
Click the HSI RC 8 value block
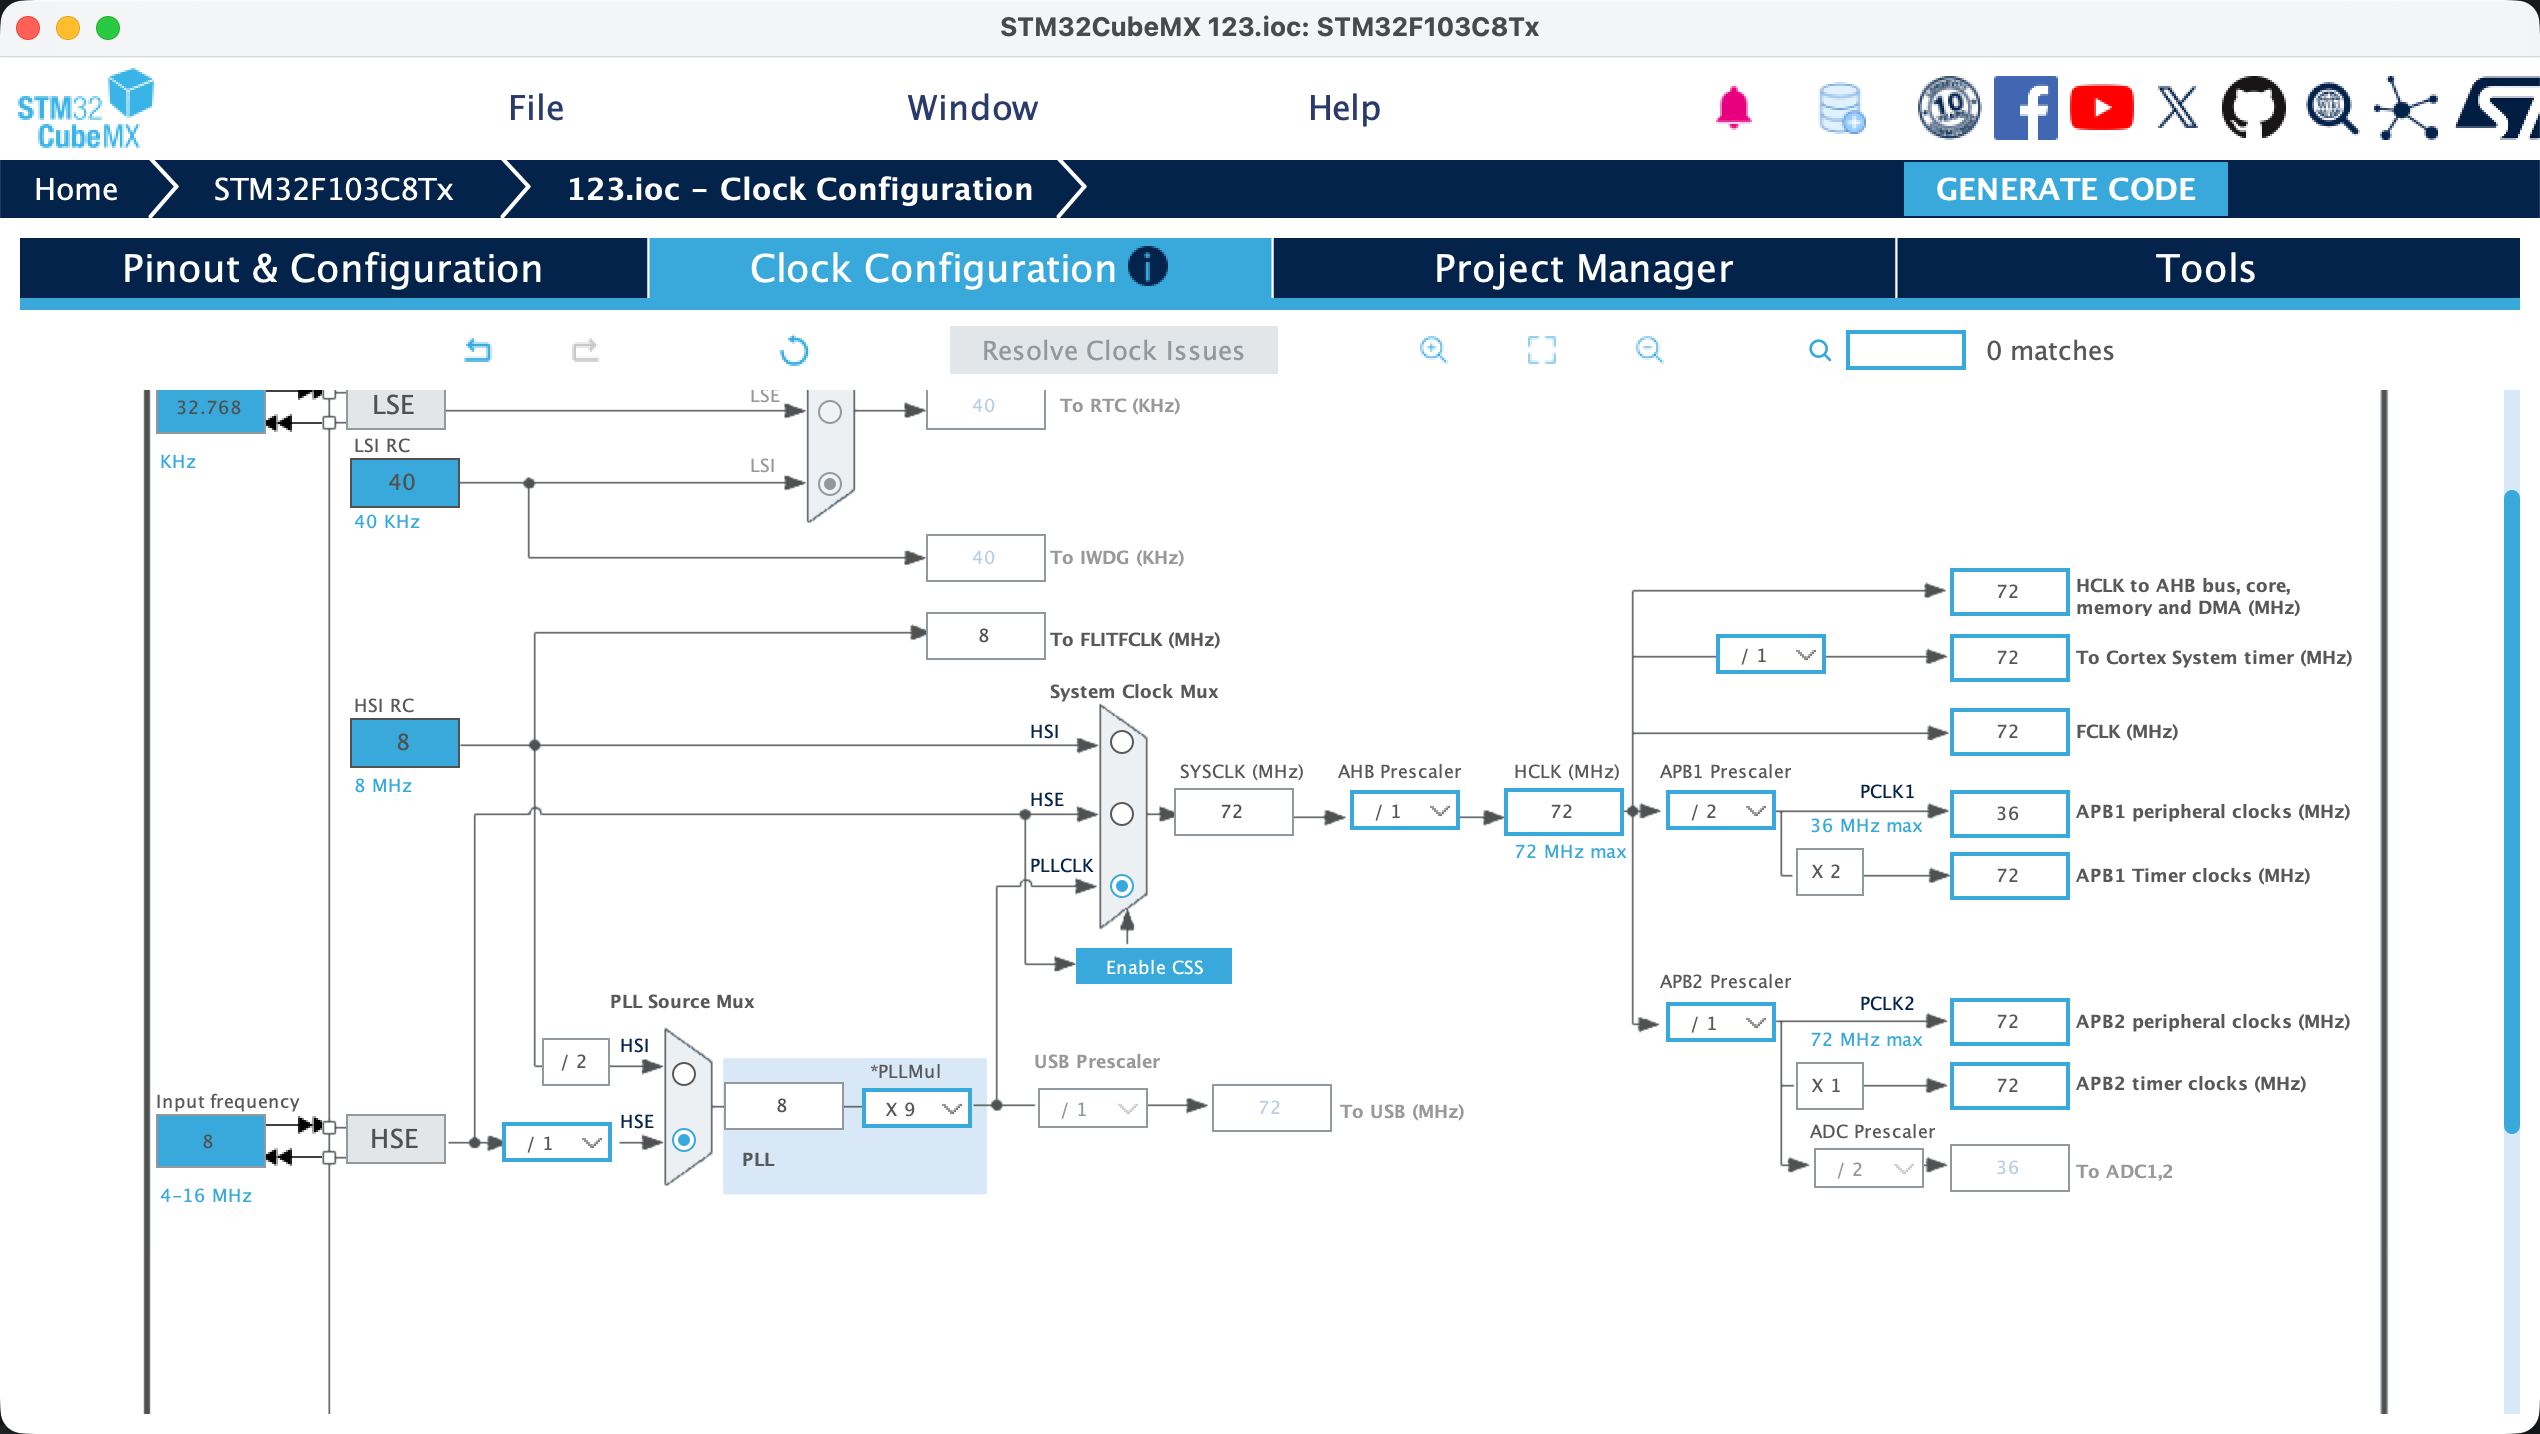tap(405, 742)
